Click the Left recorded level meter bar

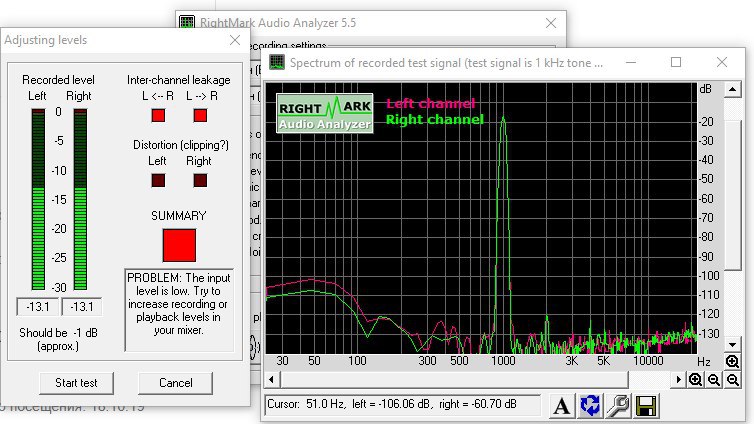tap(38, 199)
